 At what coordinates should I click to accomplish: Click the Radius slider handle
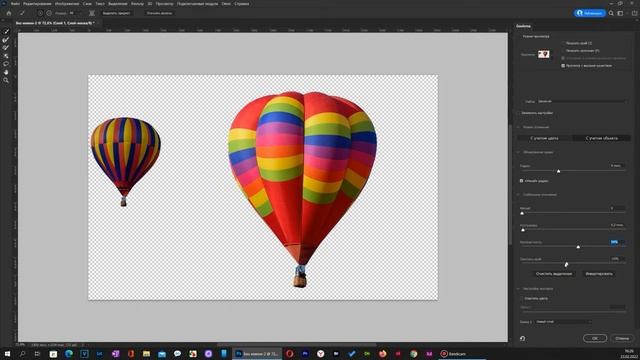point(558,171)
